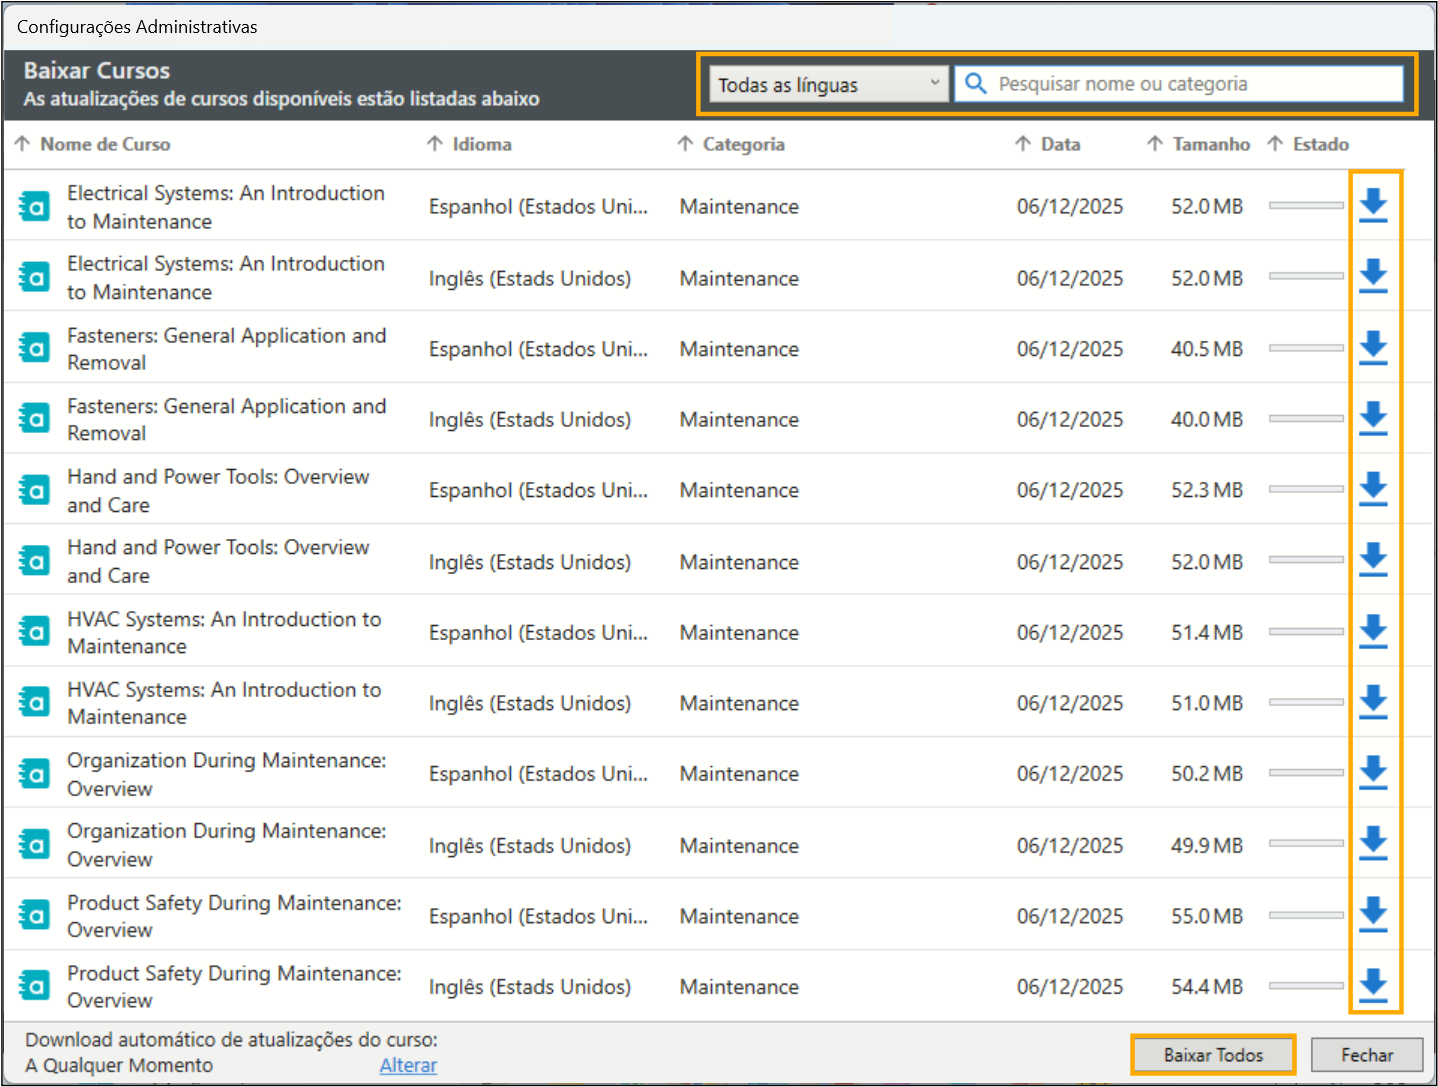This screenshot has width=1438, height=1087.
Task: Sort courses by Idioma column header
Action: click(x=481, y=144)
